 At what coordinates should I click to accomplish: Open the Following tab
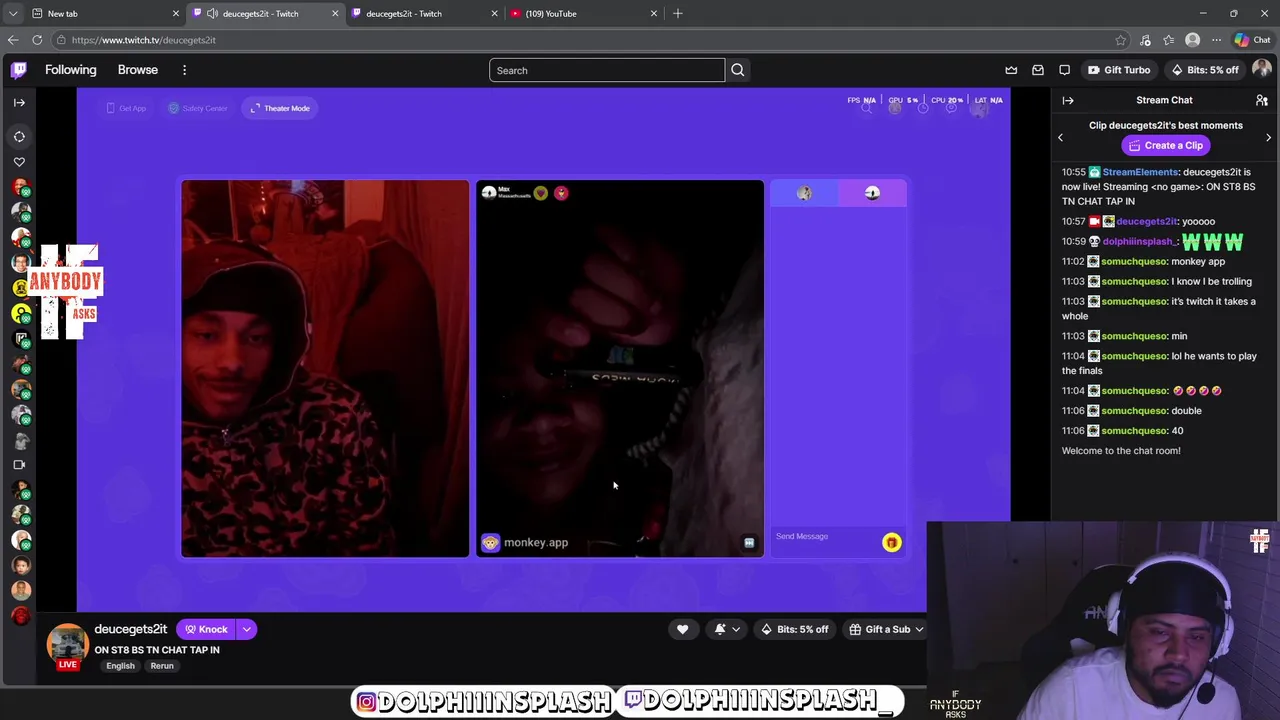click(x=71, y=70)
